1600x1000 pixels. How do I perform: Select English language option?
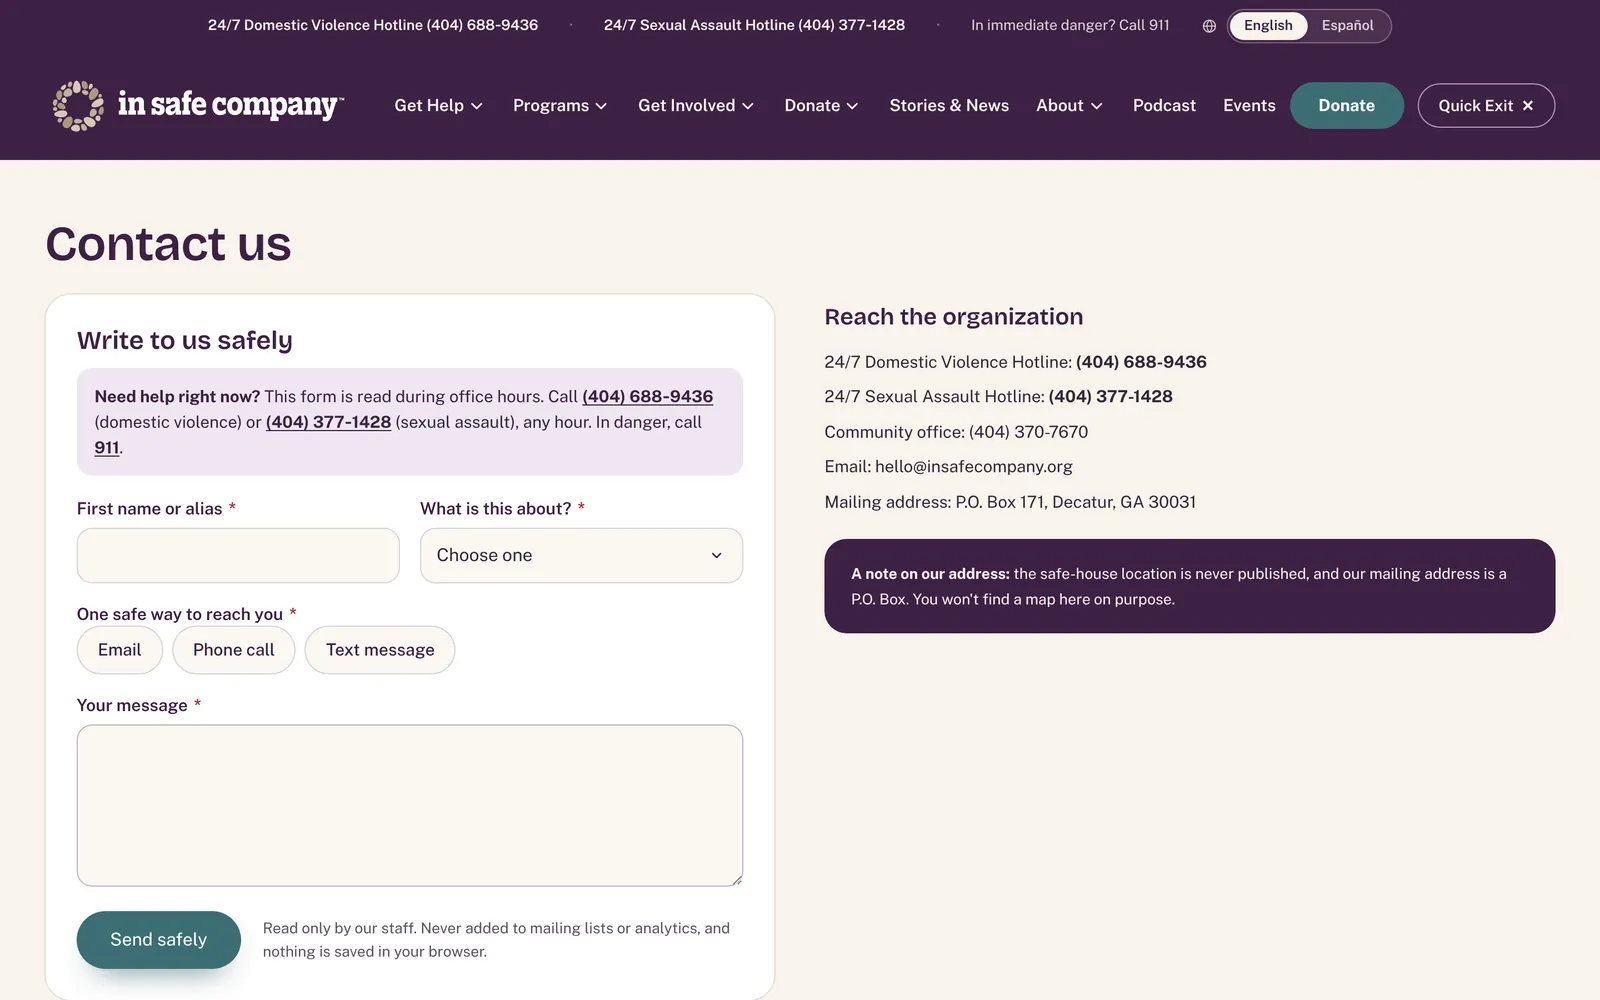coord(1268,26)
